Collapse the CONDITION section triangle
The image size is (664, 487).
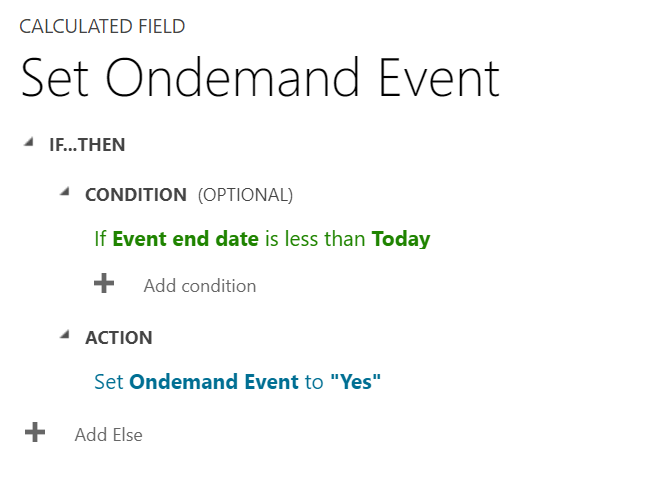pos(64,192)
